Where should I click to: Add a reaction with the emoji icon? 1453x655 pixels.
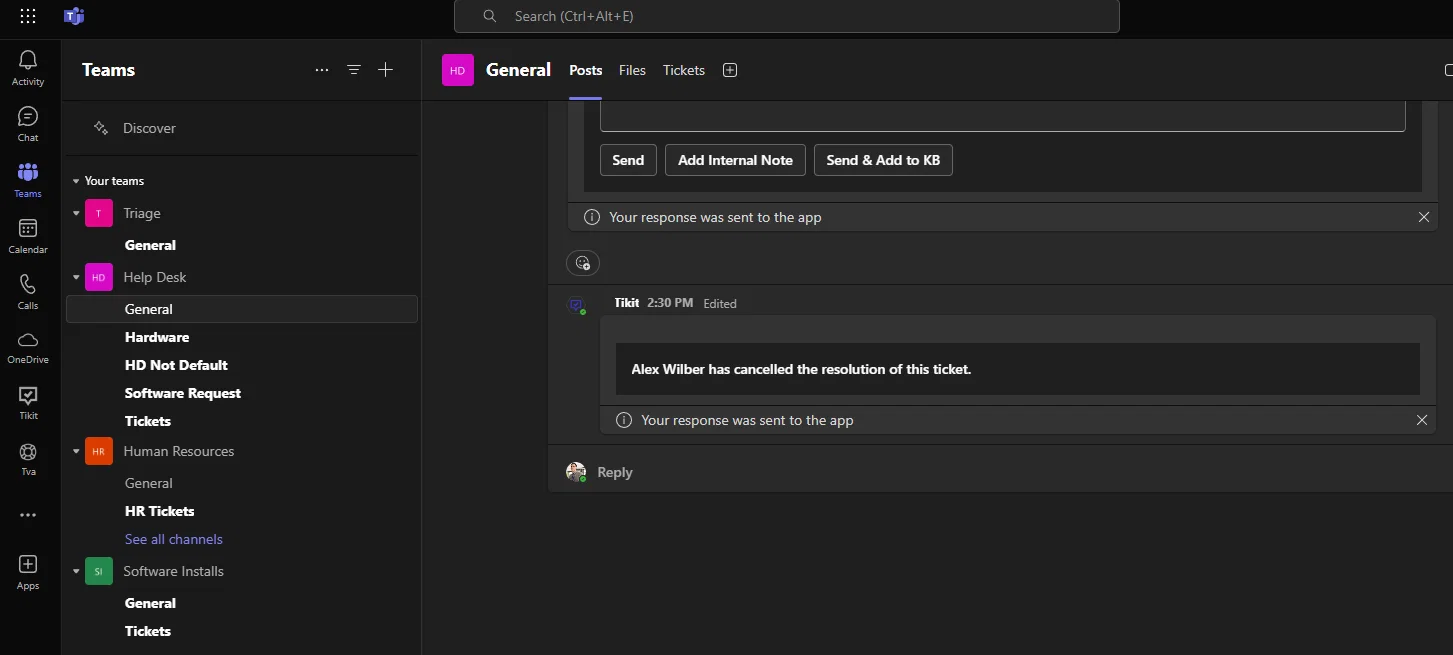(583, 263)
